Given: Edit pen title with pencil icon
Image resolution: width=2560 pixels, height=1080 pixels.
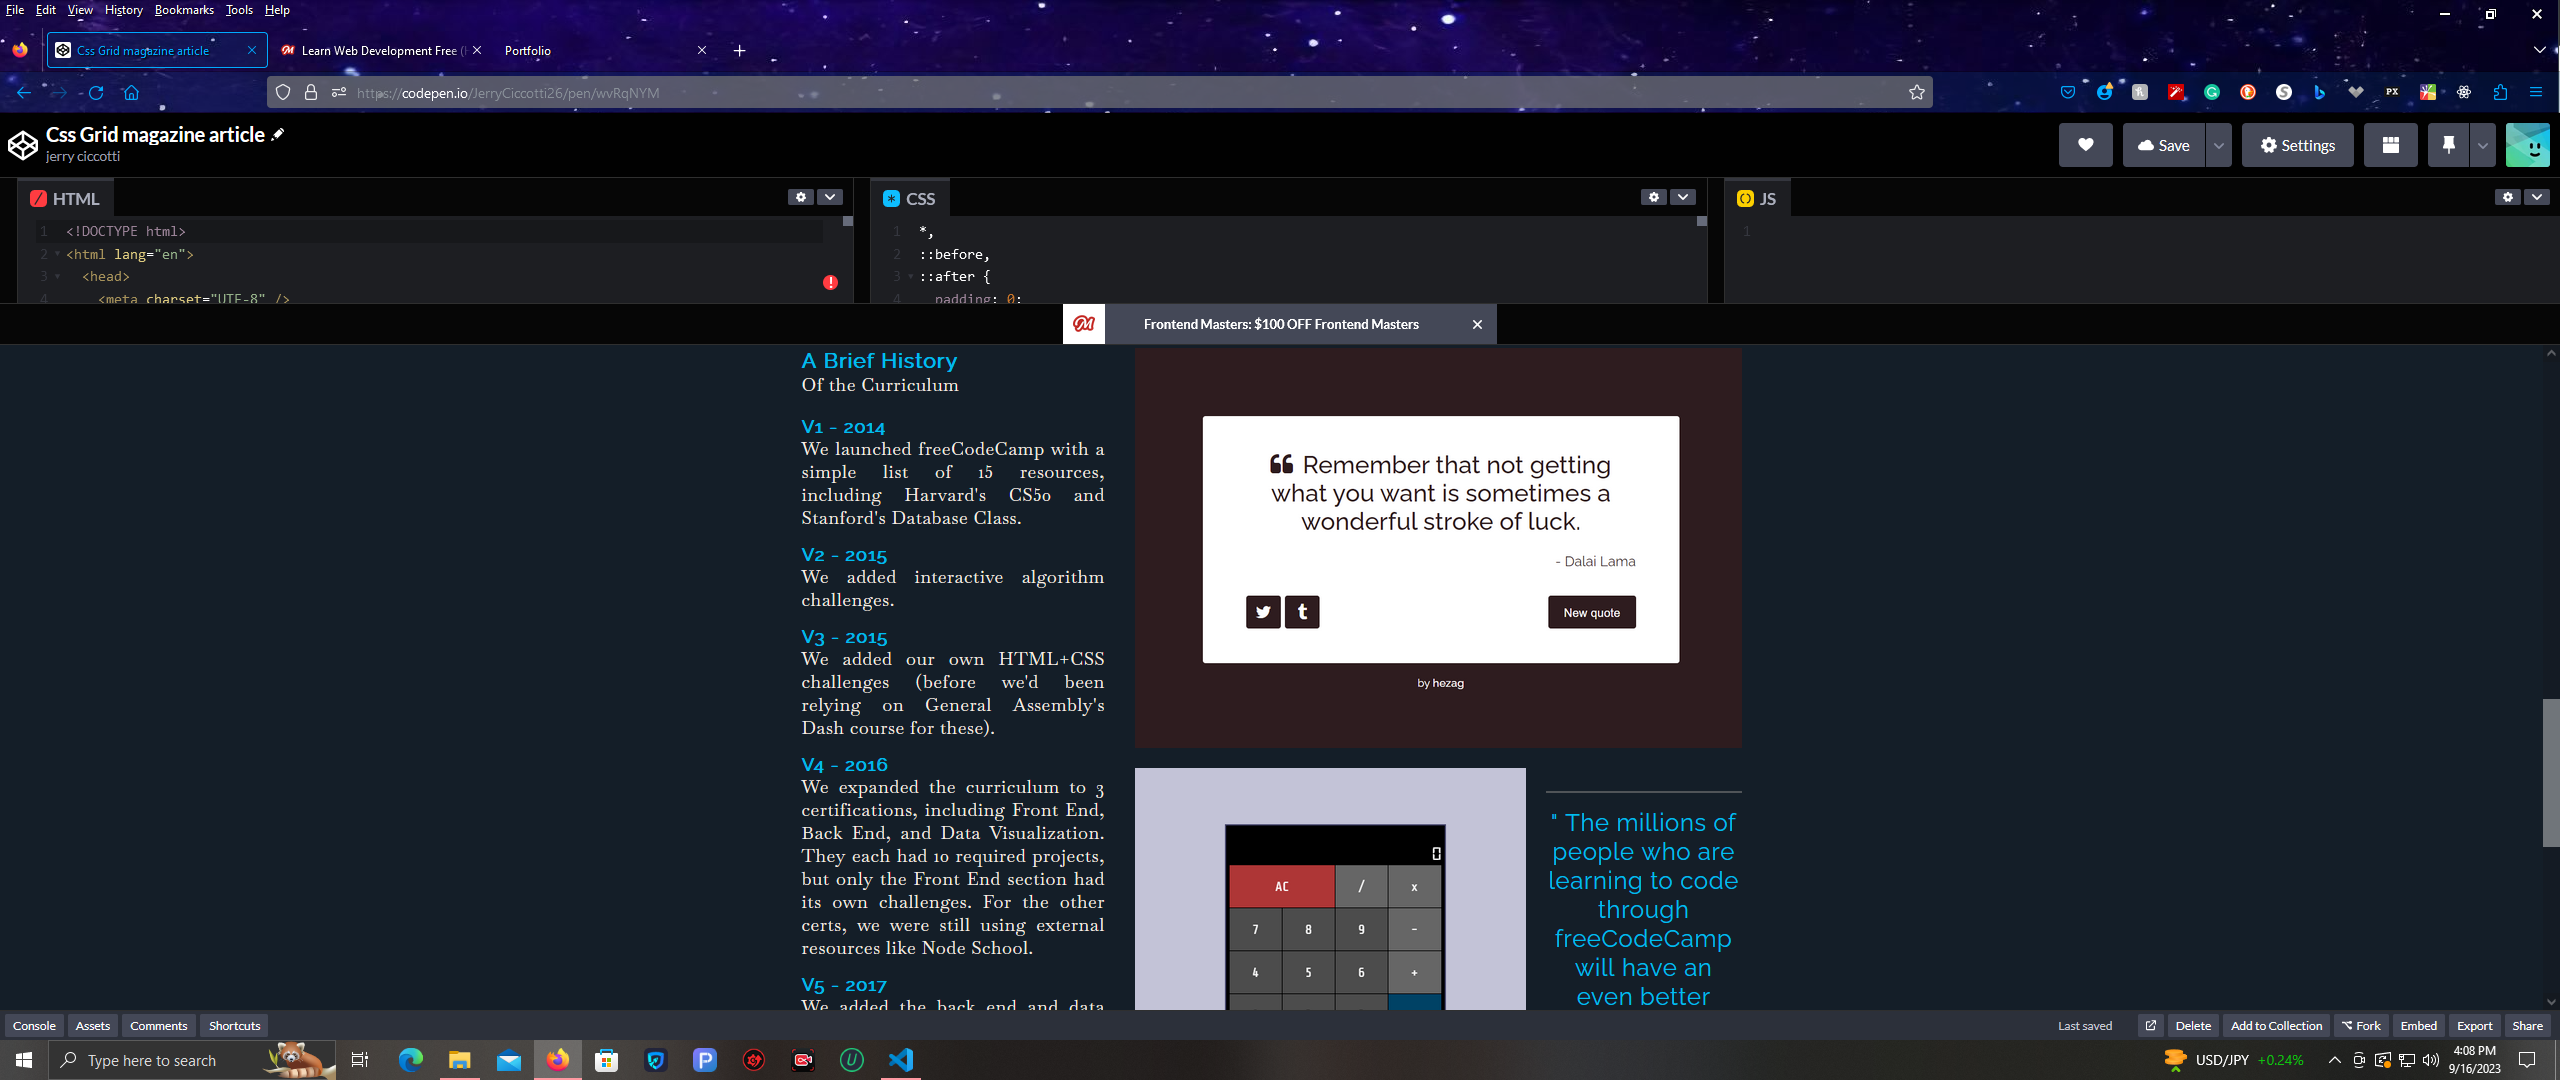Looking at the screenshot, I should coord(278,134).
